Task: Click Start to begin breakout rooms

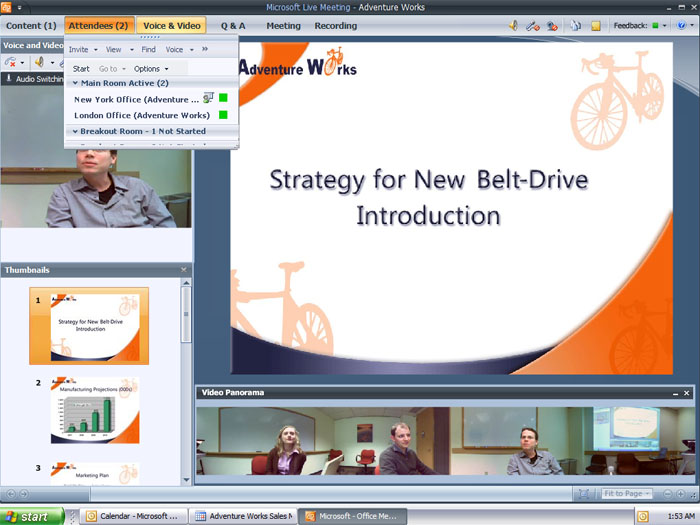Action: pos(81,69)
